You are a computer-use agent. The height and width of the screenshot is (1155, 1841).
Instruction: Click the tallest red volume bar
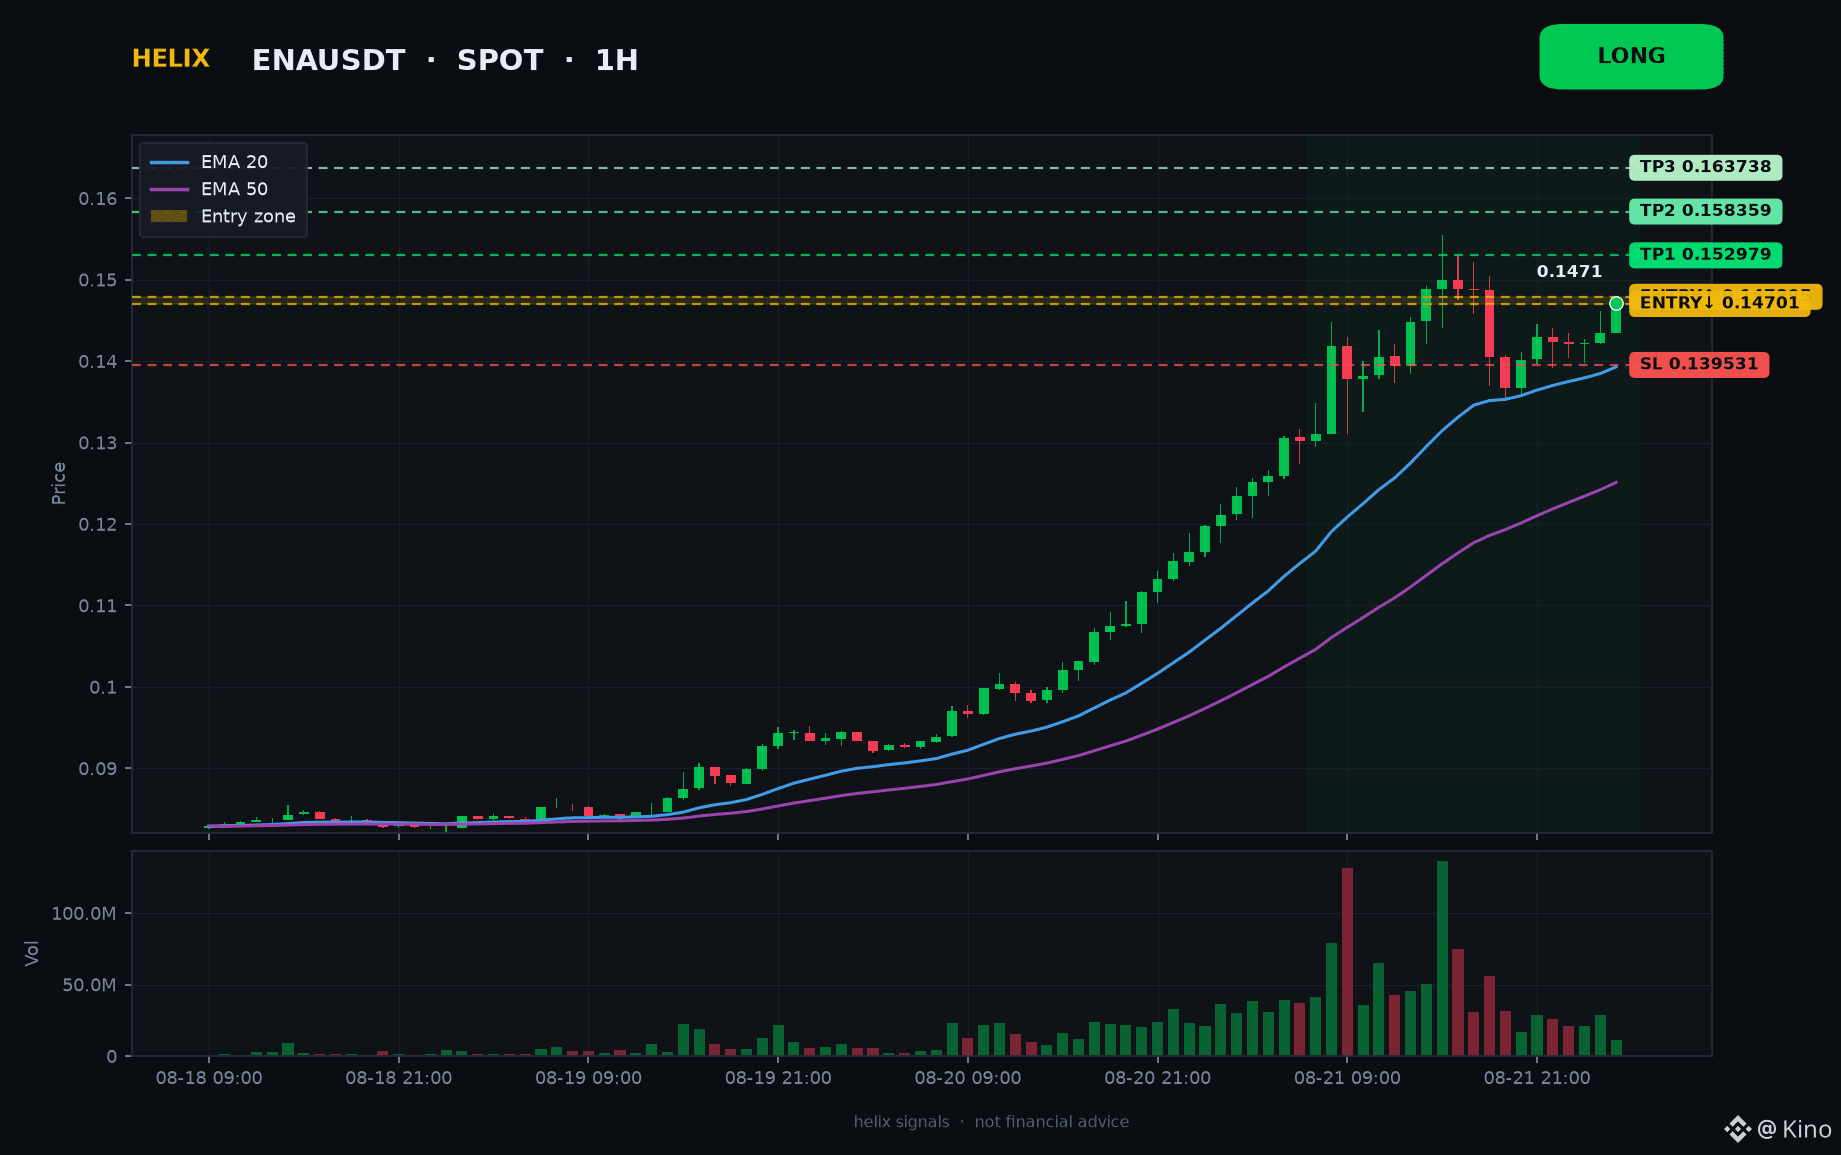click(1347, 962)
